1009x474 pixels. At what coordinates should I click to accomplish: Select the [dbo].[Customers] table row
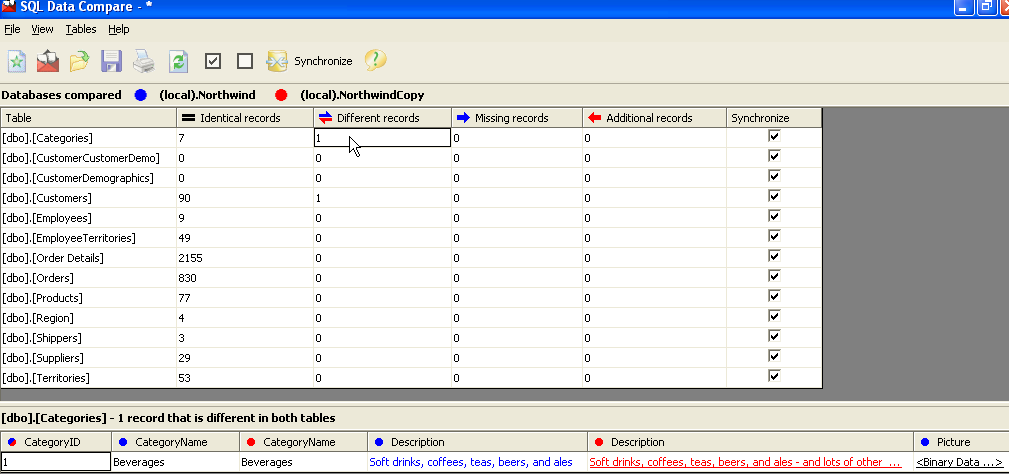(x=411, y=198)
